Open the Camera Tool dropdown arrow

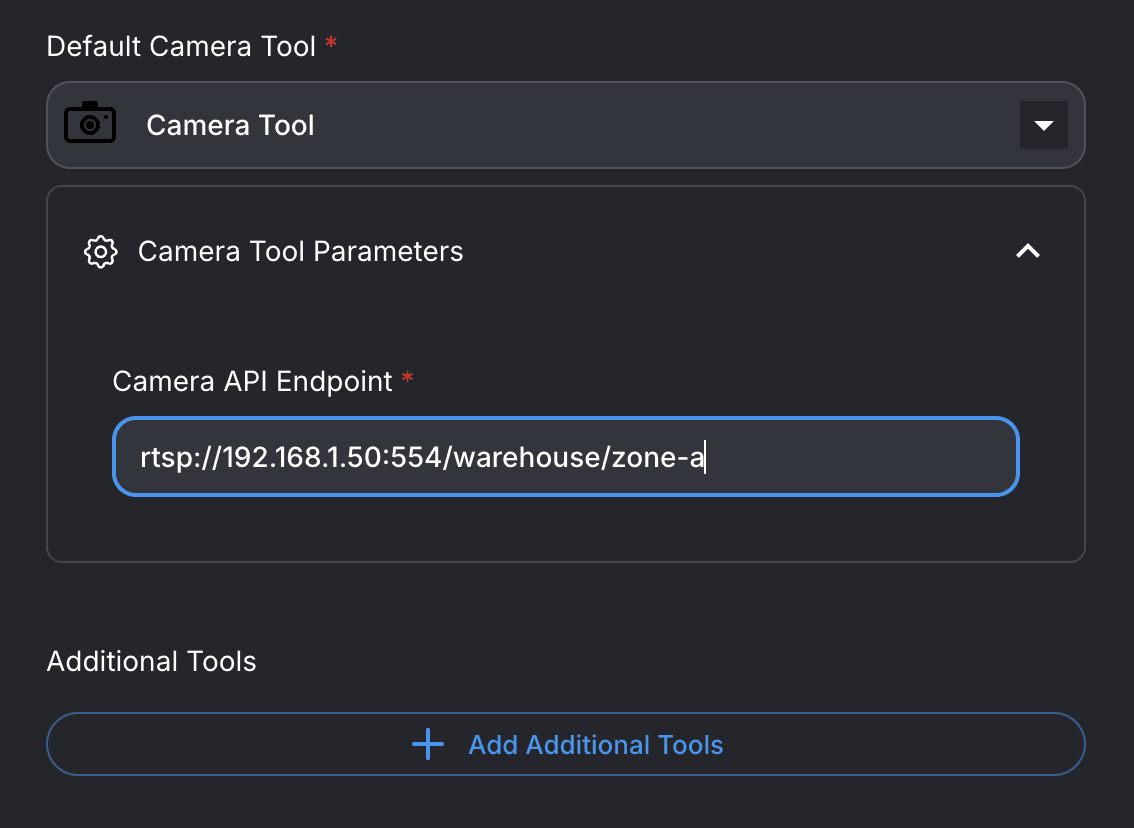pos(1044,125)
